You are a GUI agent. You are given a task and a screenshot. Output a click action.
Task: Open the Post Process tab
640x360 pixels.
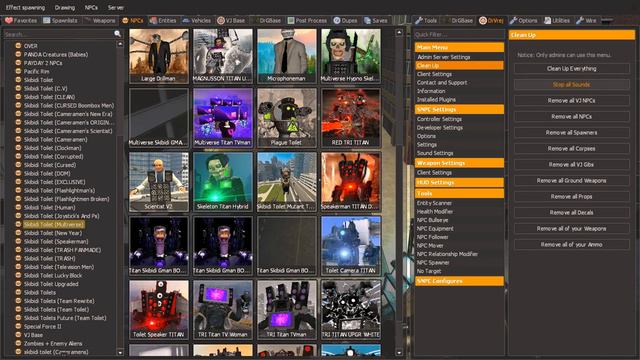tap(307, 20)
